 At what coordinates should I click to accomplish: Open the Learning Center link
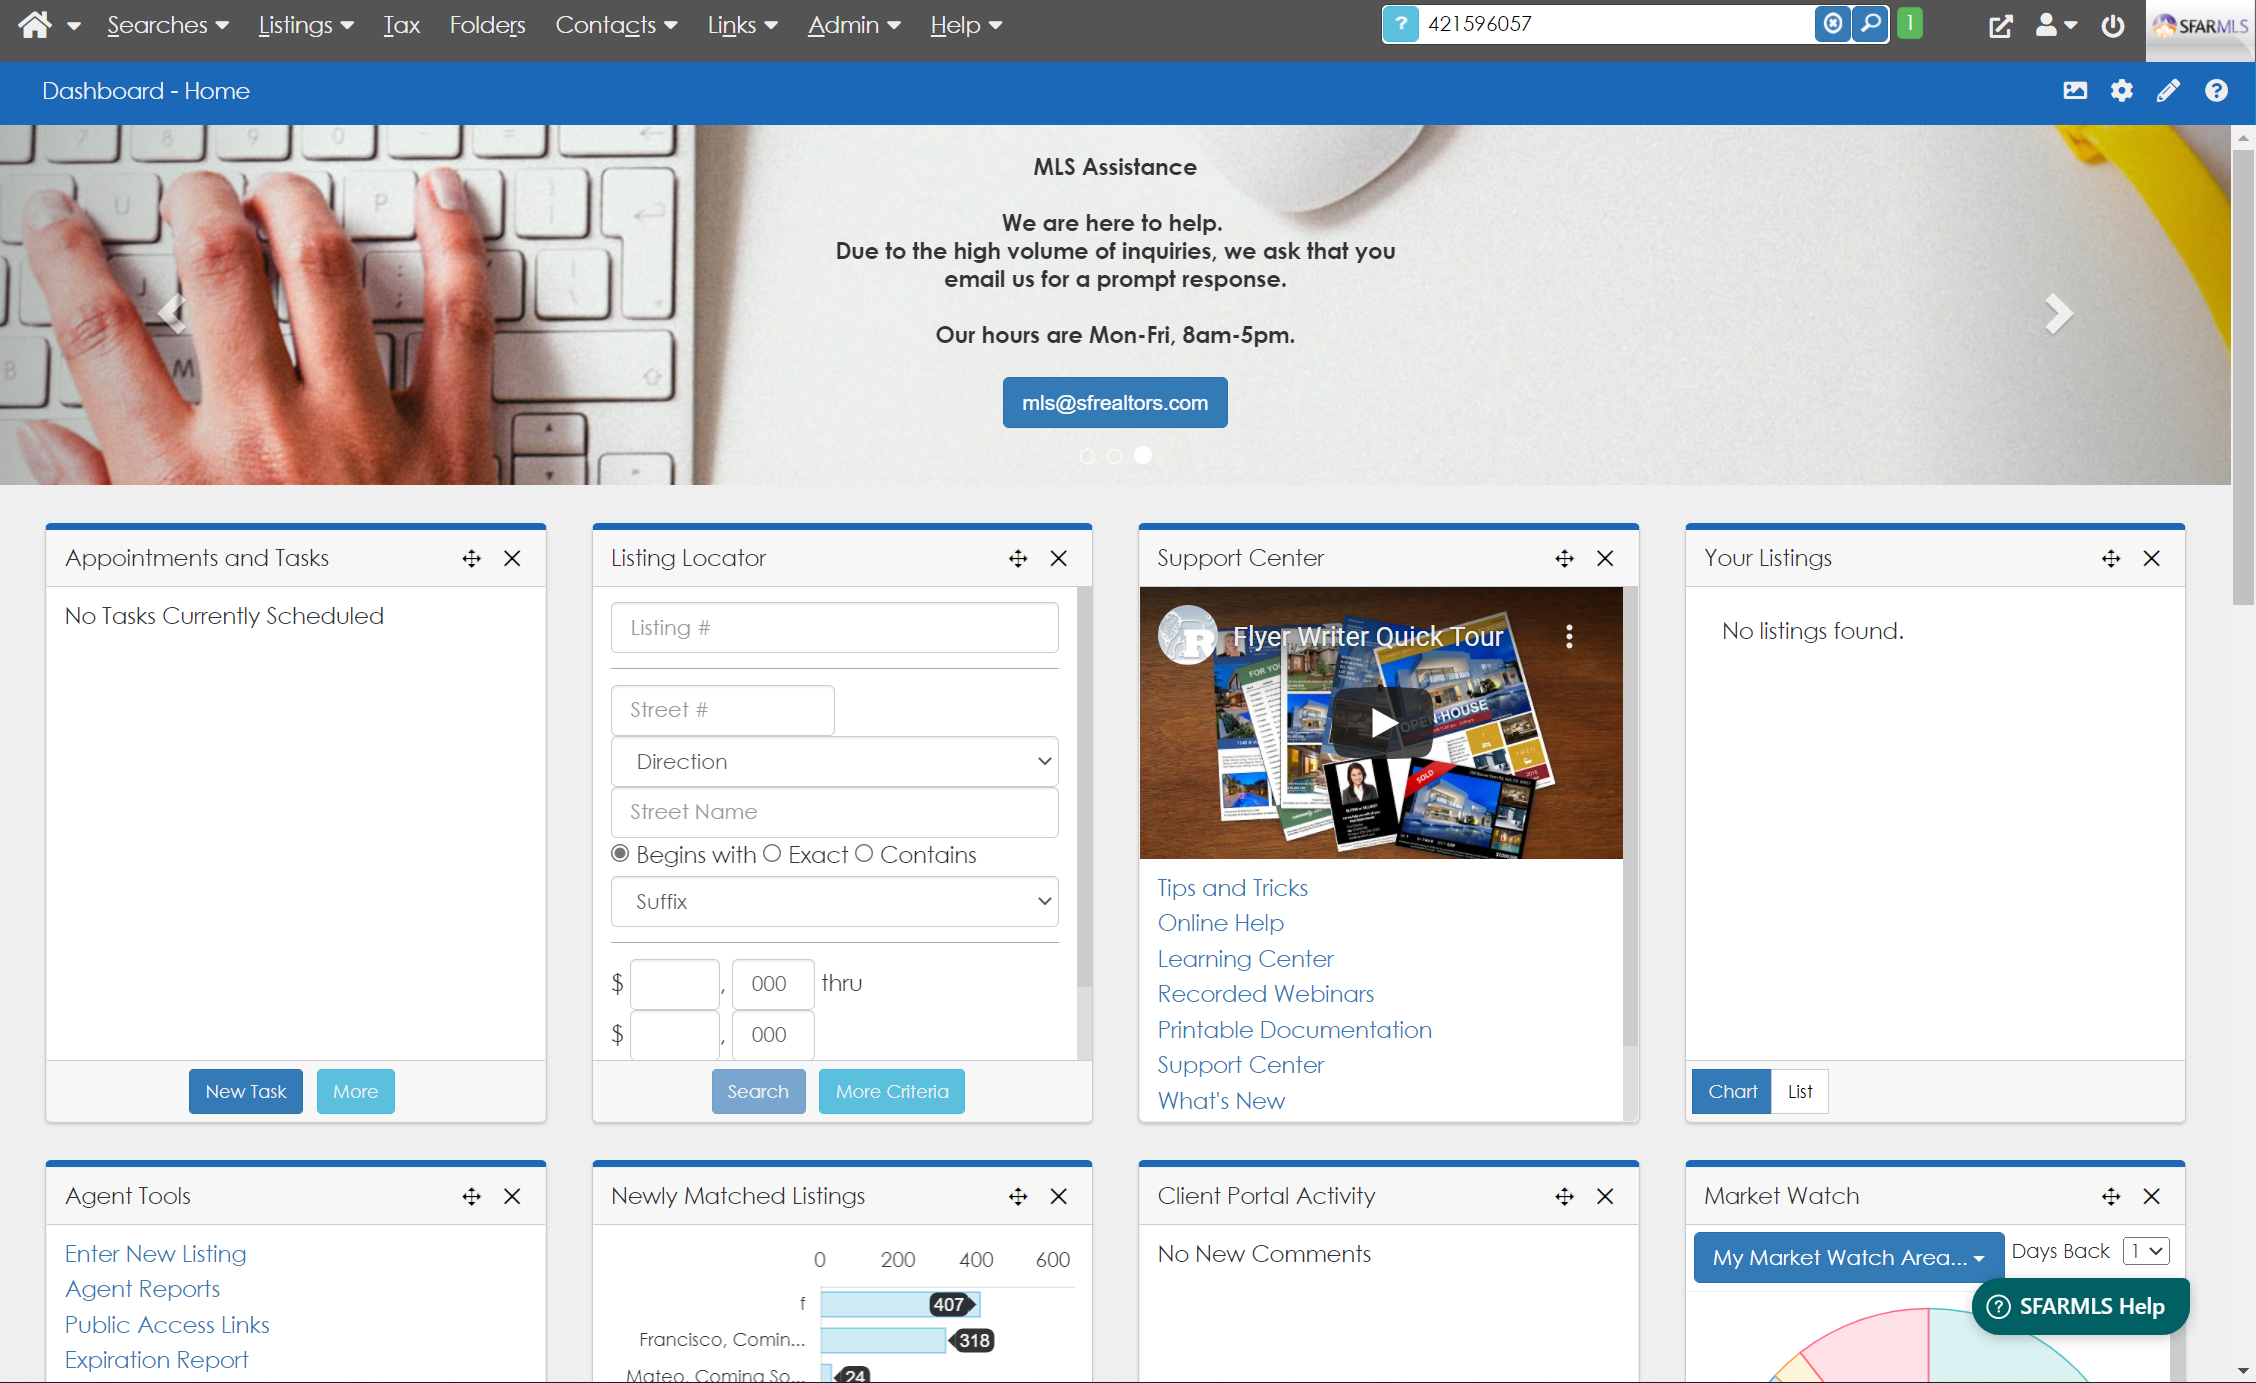pos(1245,959)
